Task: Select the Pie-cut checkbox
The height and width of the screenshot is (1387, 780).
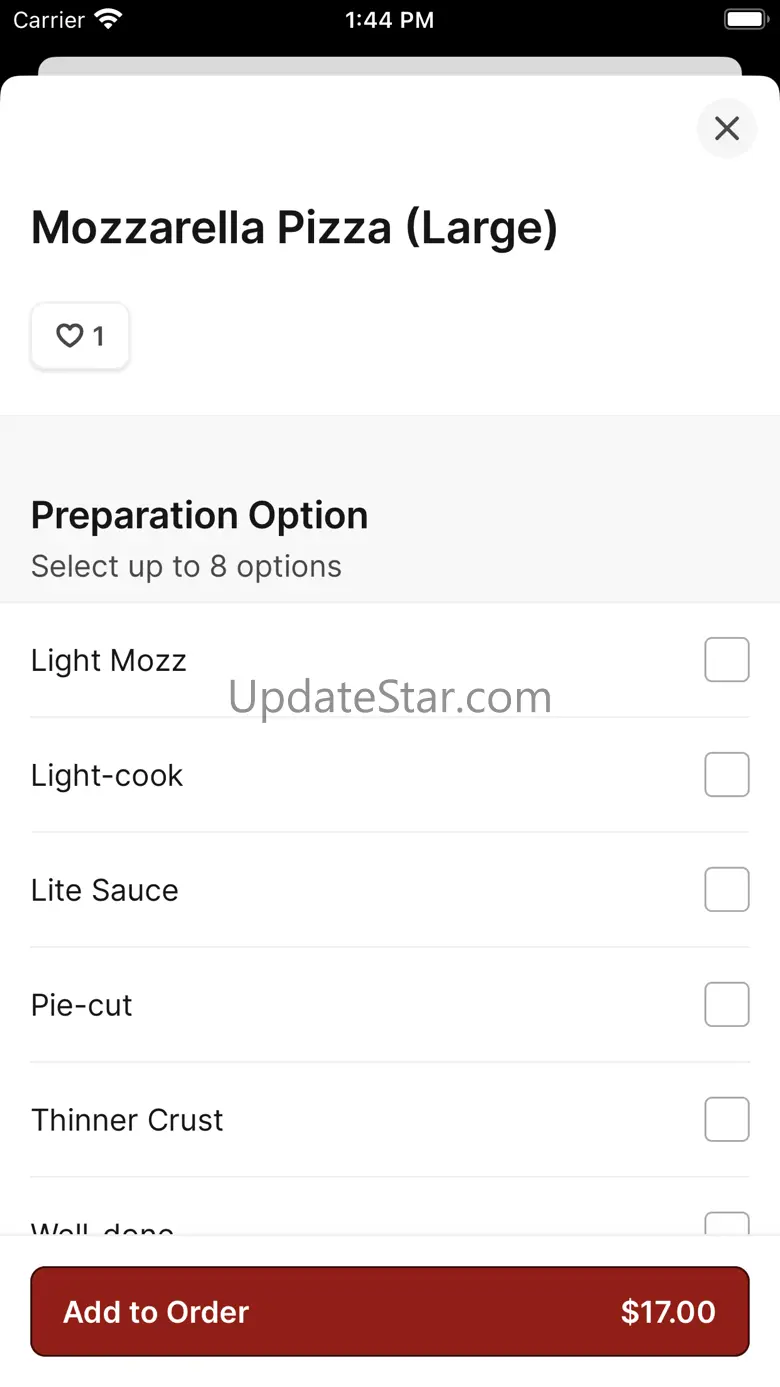Action: [727, 1005]
